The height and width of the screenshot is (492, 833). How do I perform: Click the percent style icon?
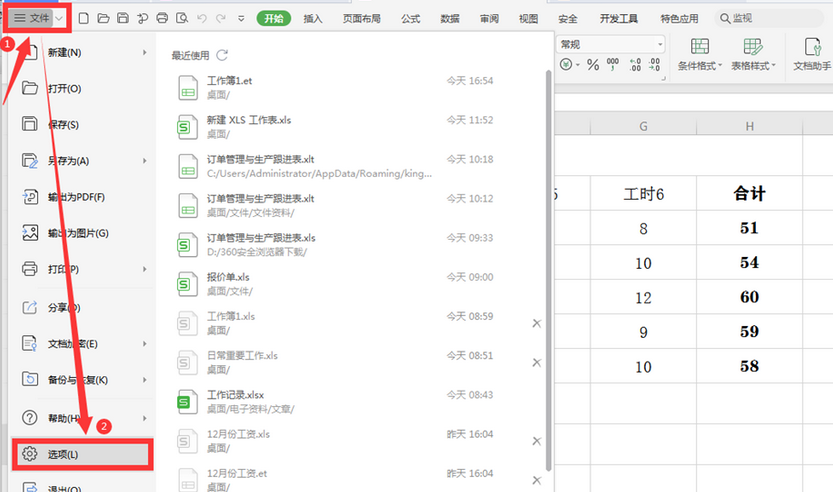593,65
